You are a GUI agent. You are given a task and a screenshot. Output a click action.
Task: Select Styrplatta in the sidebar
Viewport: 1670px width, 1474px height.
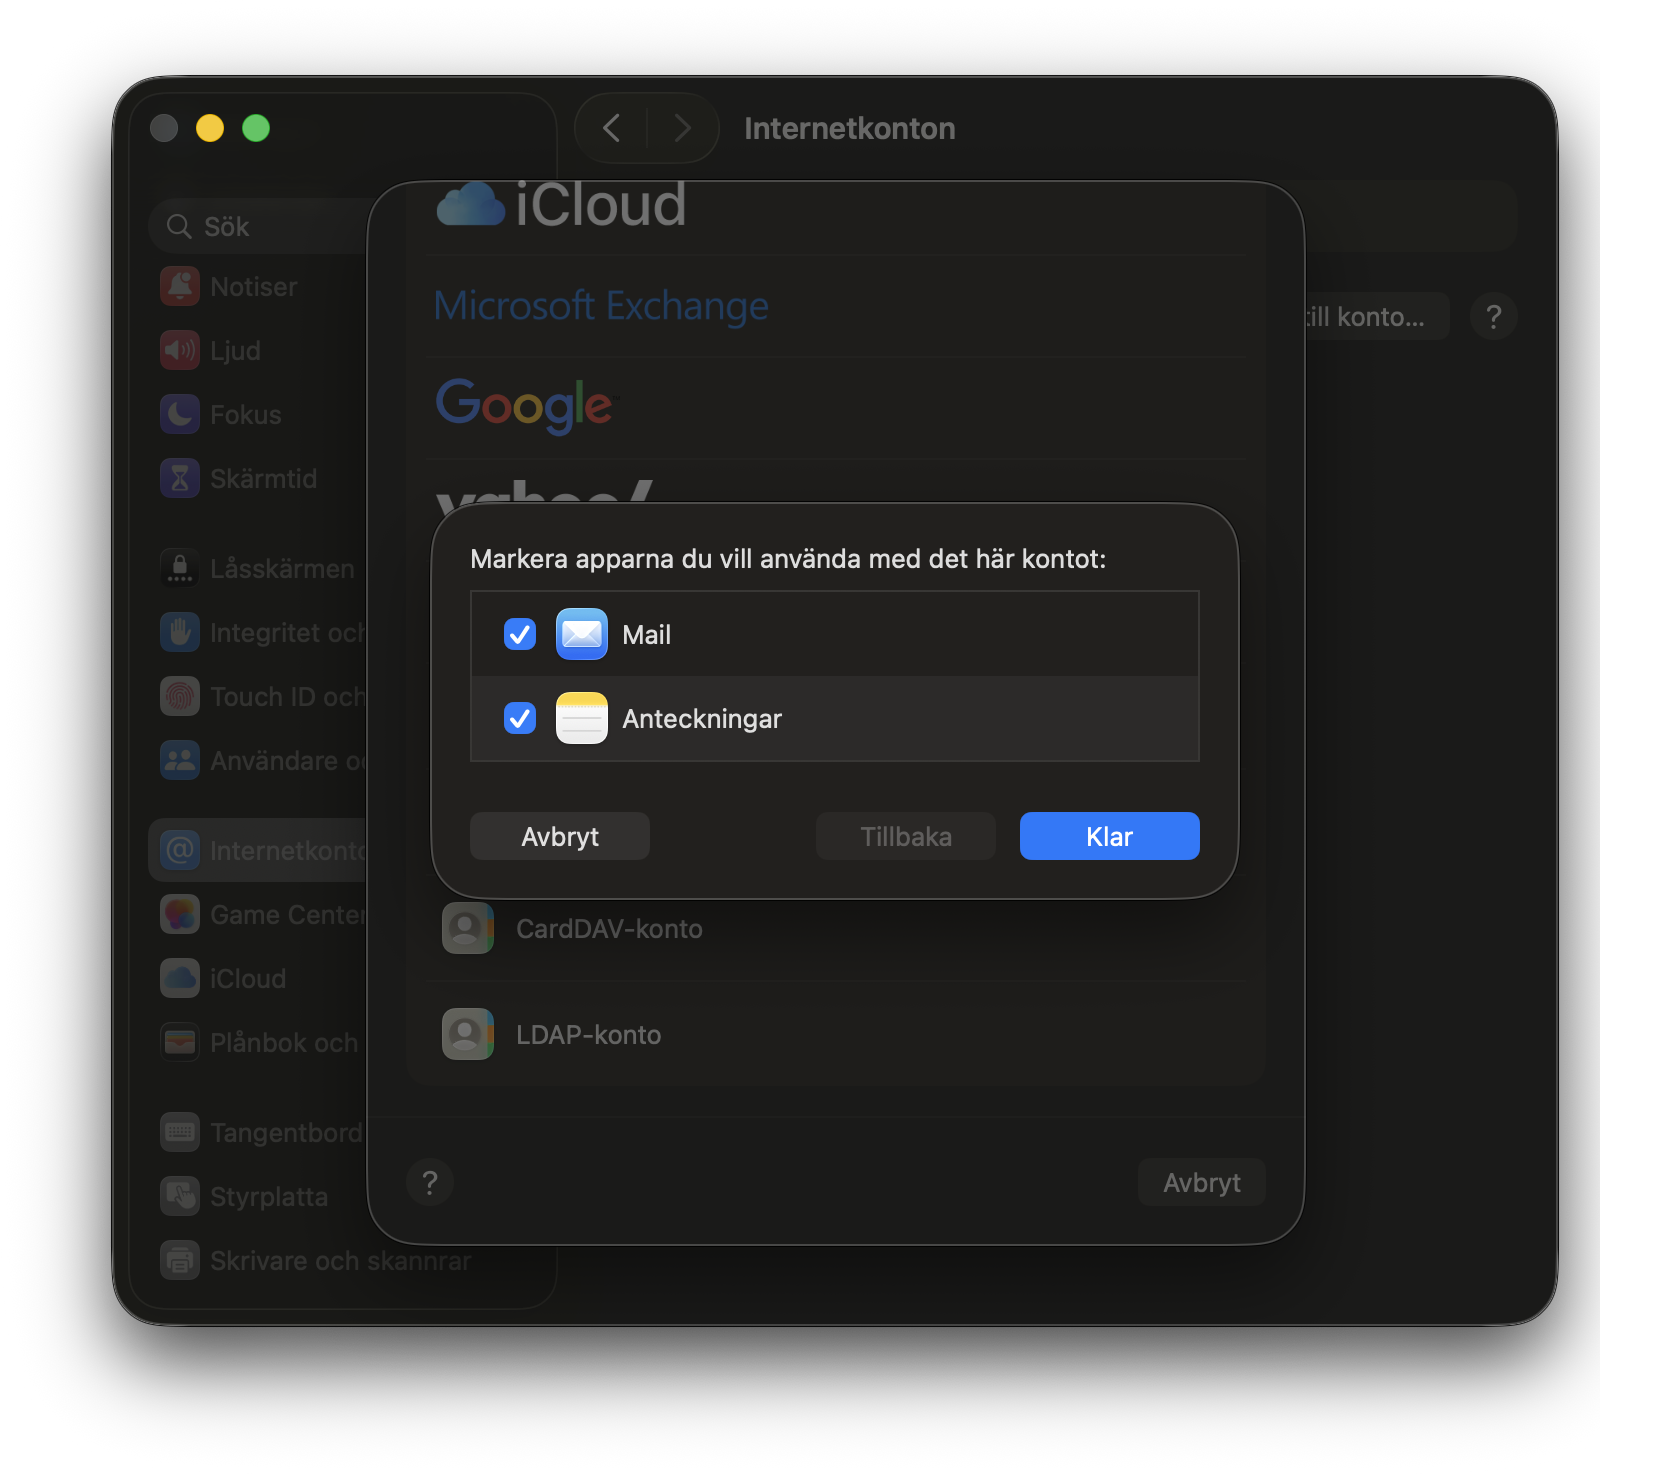pyautogui.click(x=268, y=1197)
